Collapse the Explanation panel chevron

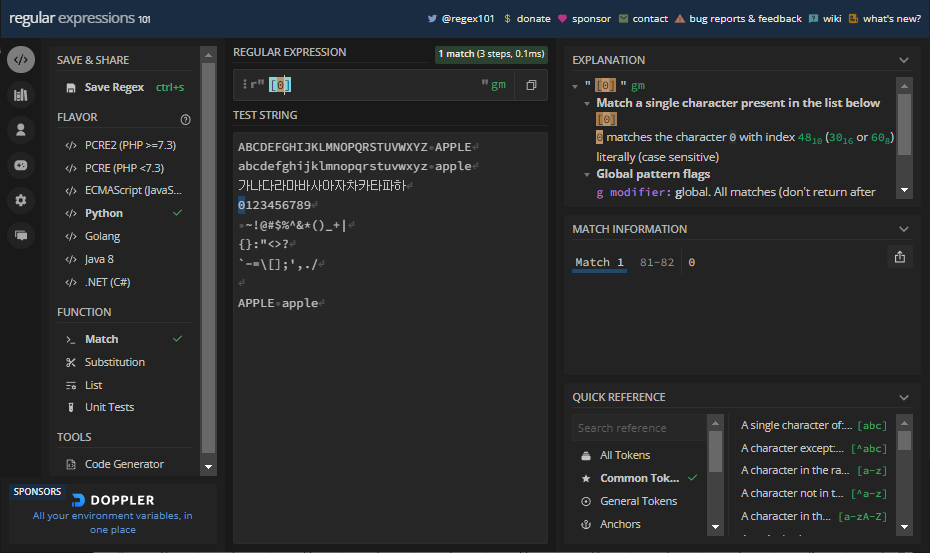904,60
